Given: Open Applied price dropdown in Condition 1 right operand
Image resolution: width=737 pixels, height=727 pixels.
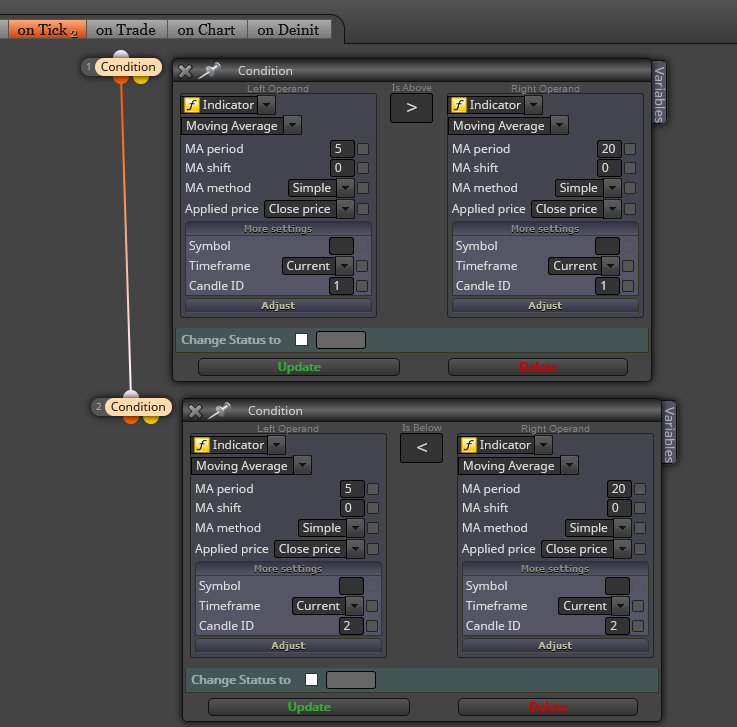Looking at the screenshot, I should pyautogui.click(x=612, y=209).
